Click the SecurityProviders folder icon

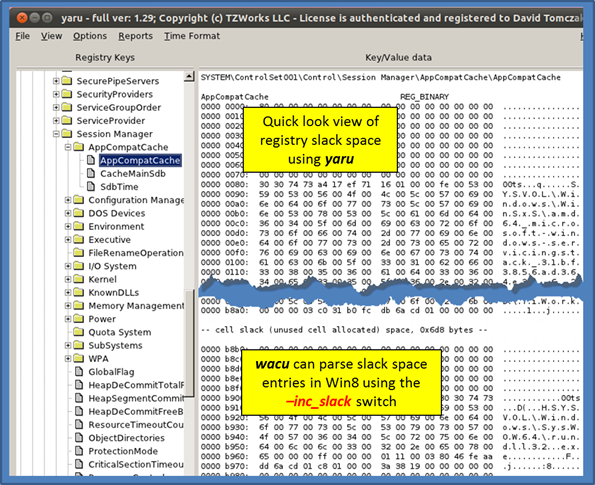pyautogui.click(x=67, y=94)
